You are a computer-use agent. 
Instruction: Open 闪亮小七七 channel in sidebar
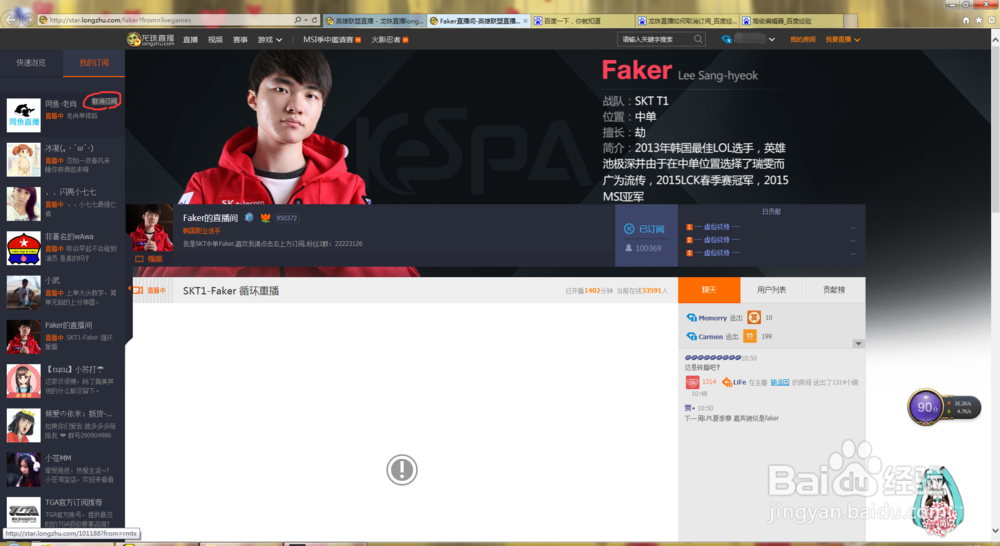point(62,203)
